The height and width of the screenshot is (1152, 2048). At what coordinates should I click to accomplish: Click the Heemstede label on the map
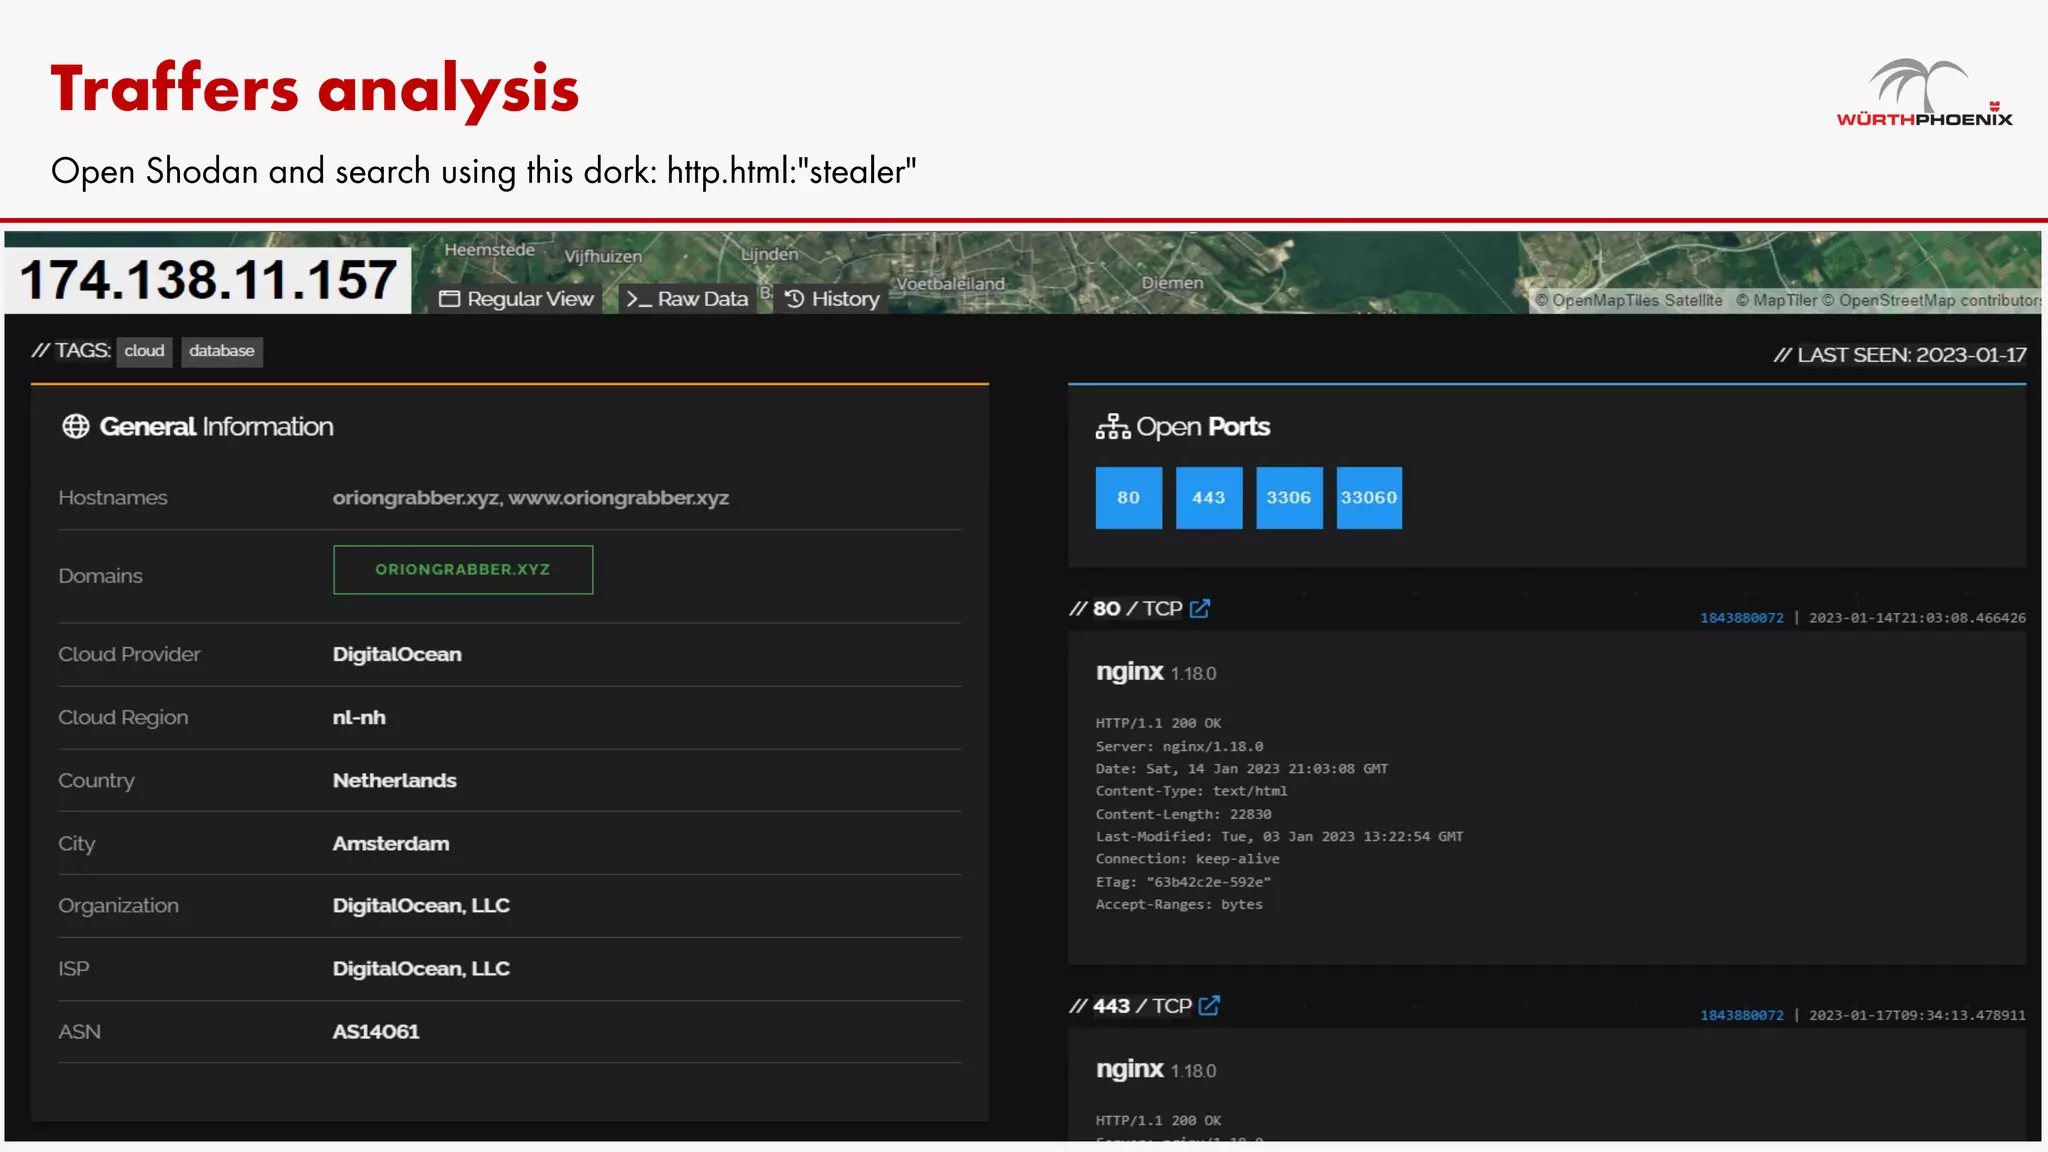(x=489, y=250)
